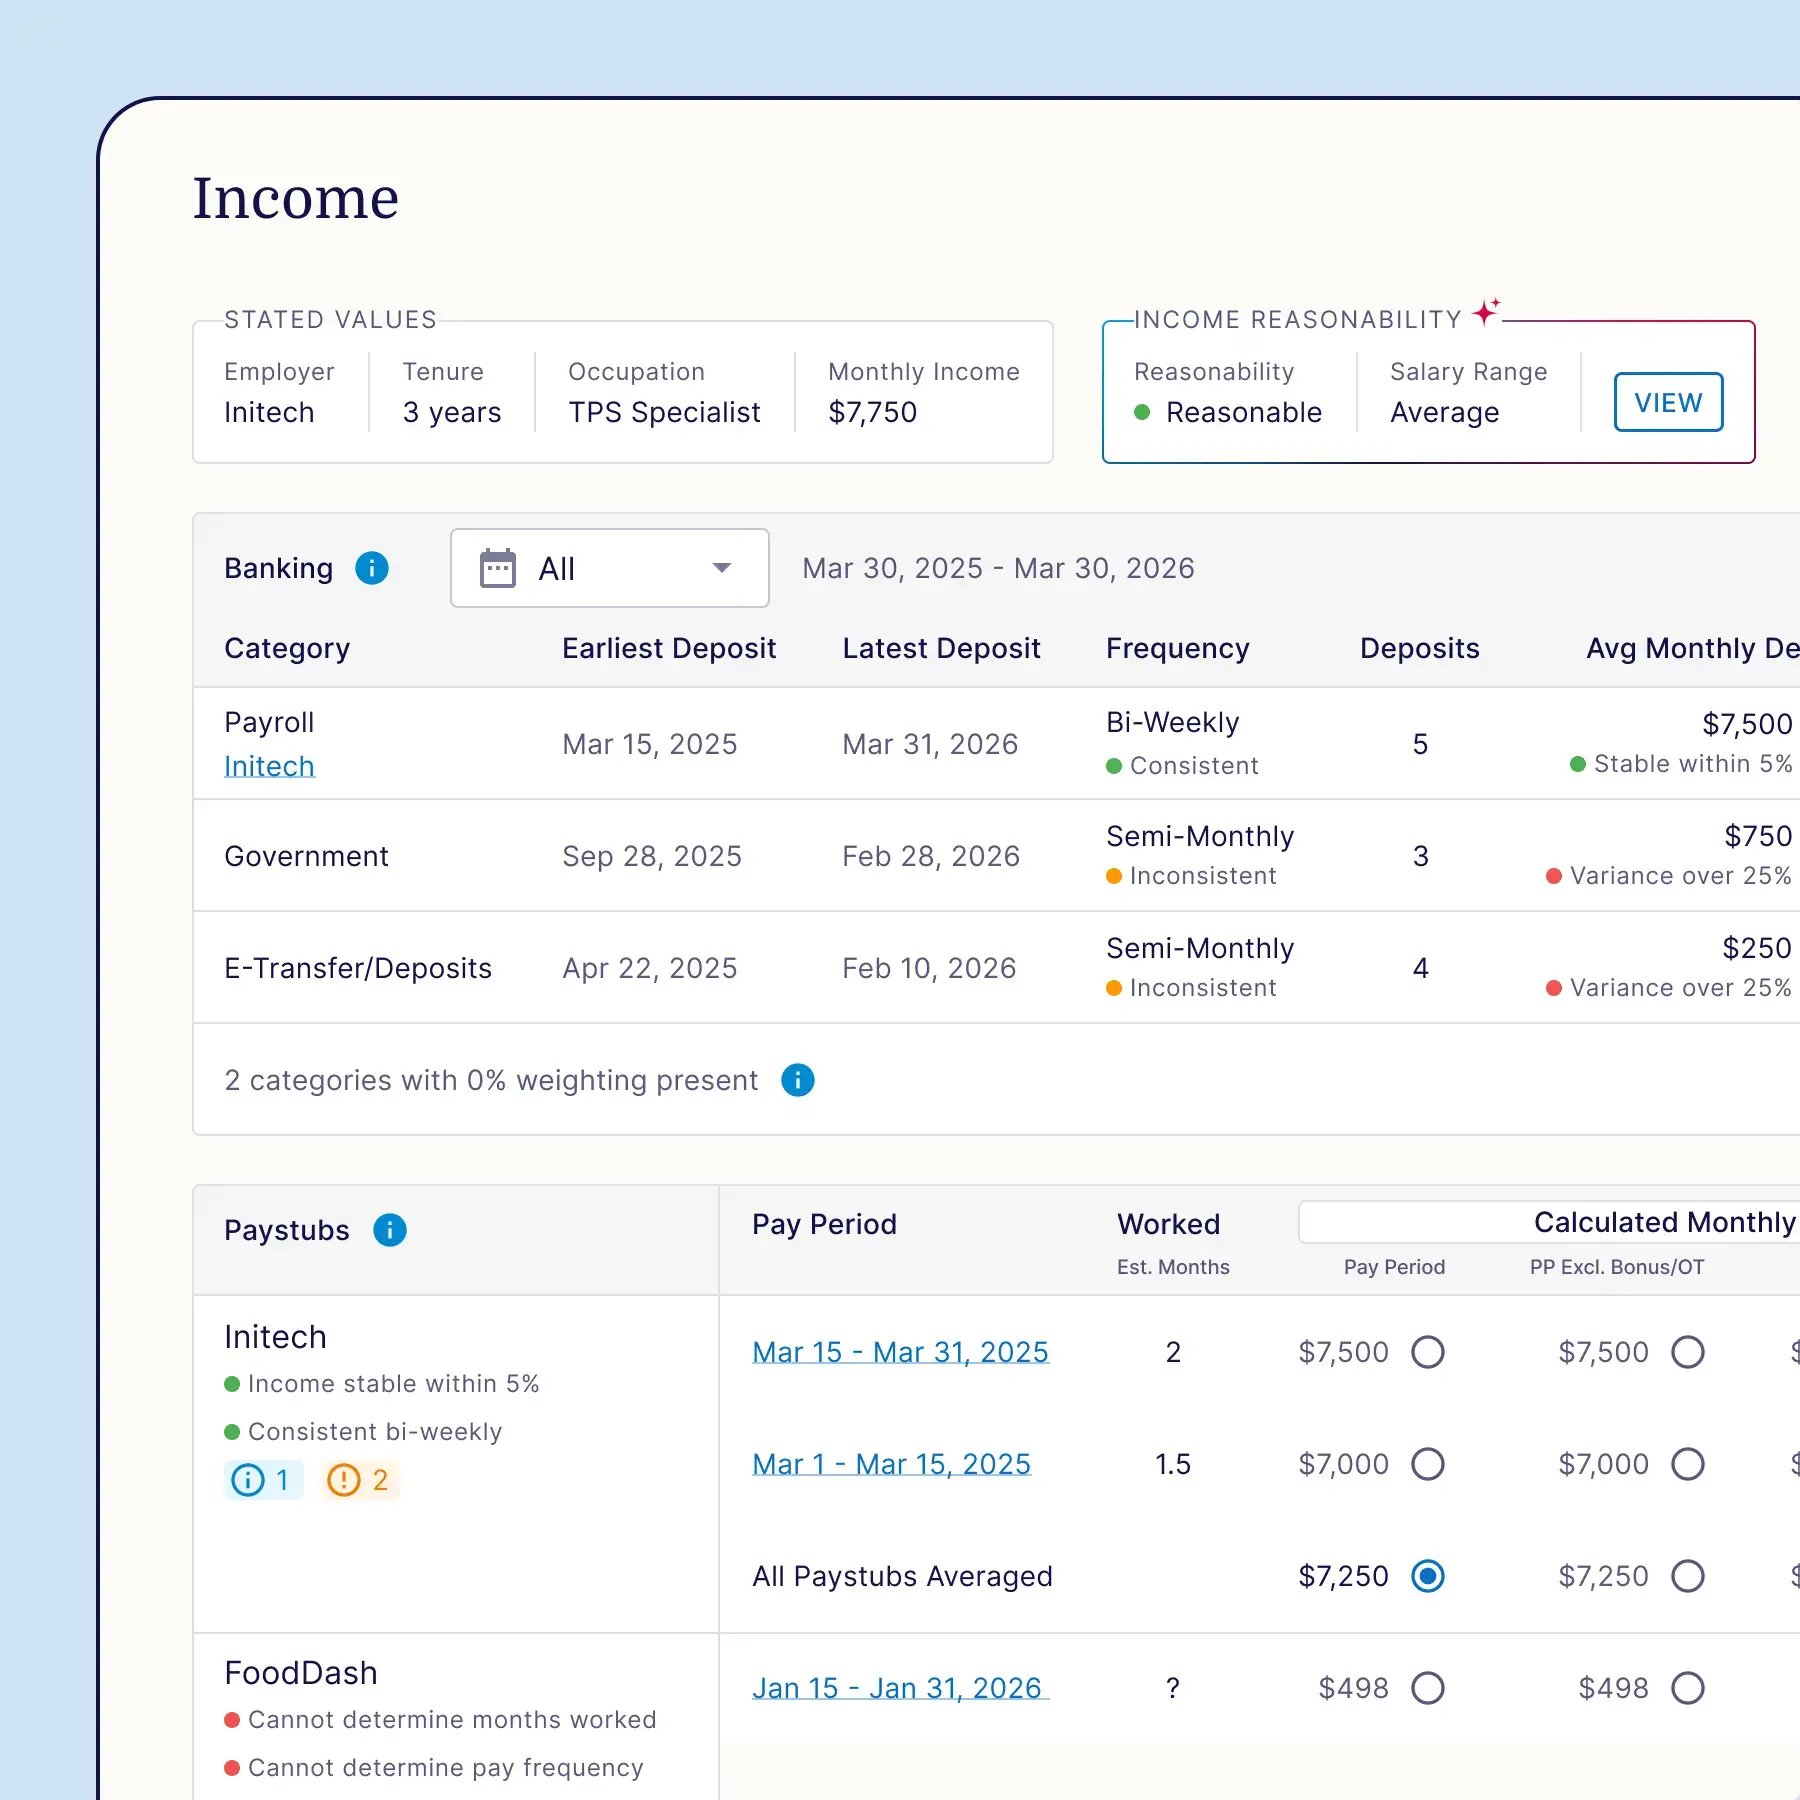Open the Paystubs info tooltip icon
This screenshot has height=1800, width=1800.
click(388, 1230)
